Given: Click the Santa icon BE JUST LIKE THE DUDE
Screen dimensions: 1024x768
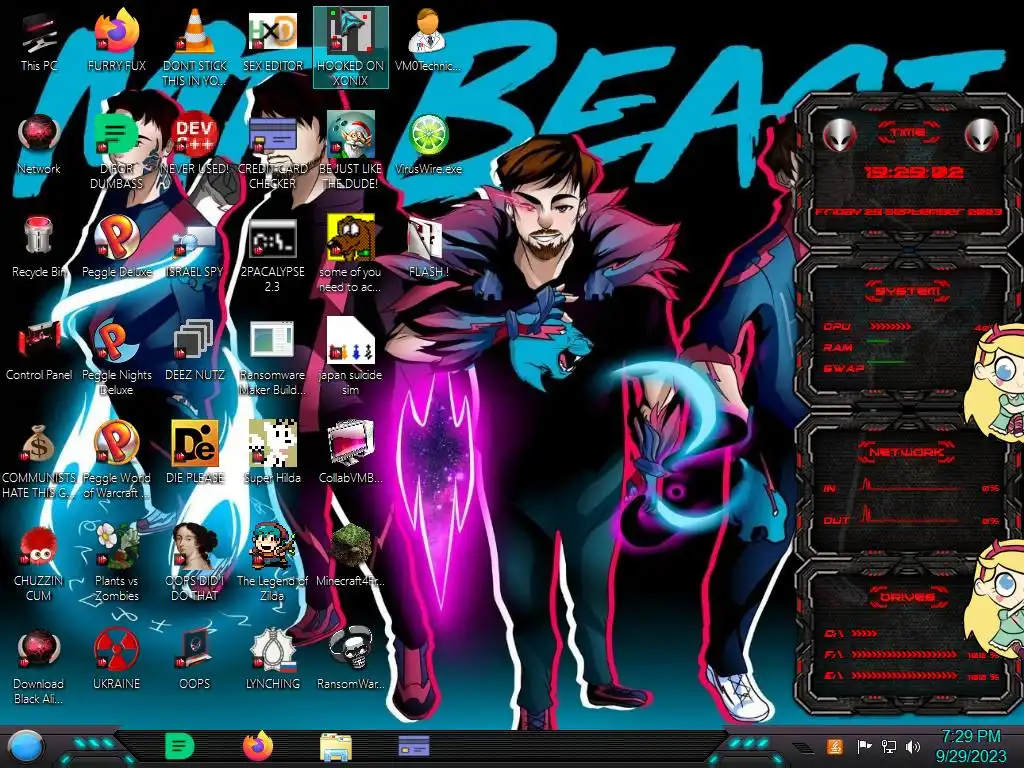Looking at the screenshot, I should (351, 150).
